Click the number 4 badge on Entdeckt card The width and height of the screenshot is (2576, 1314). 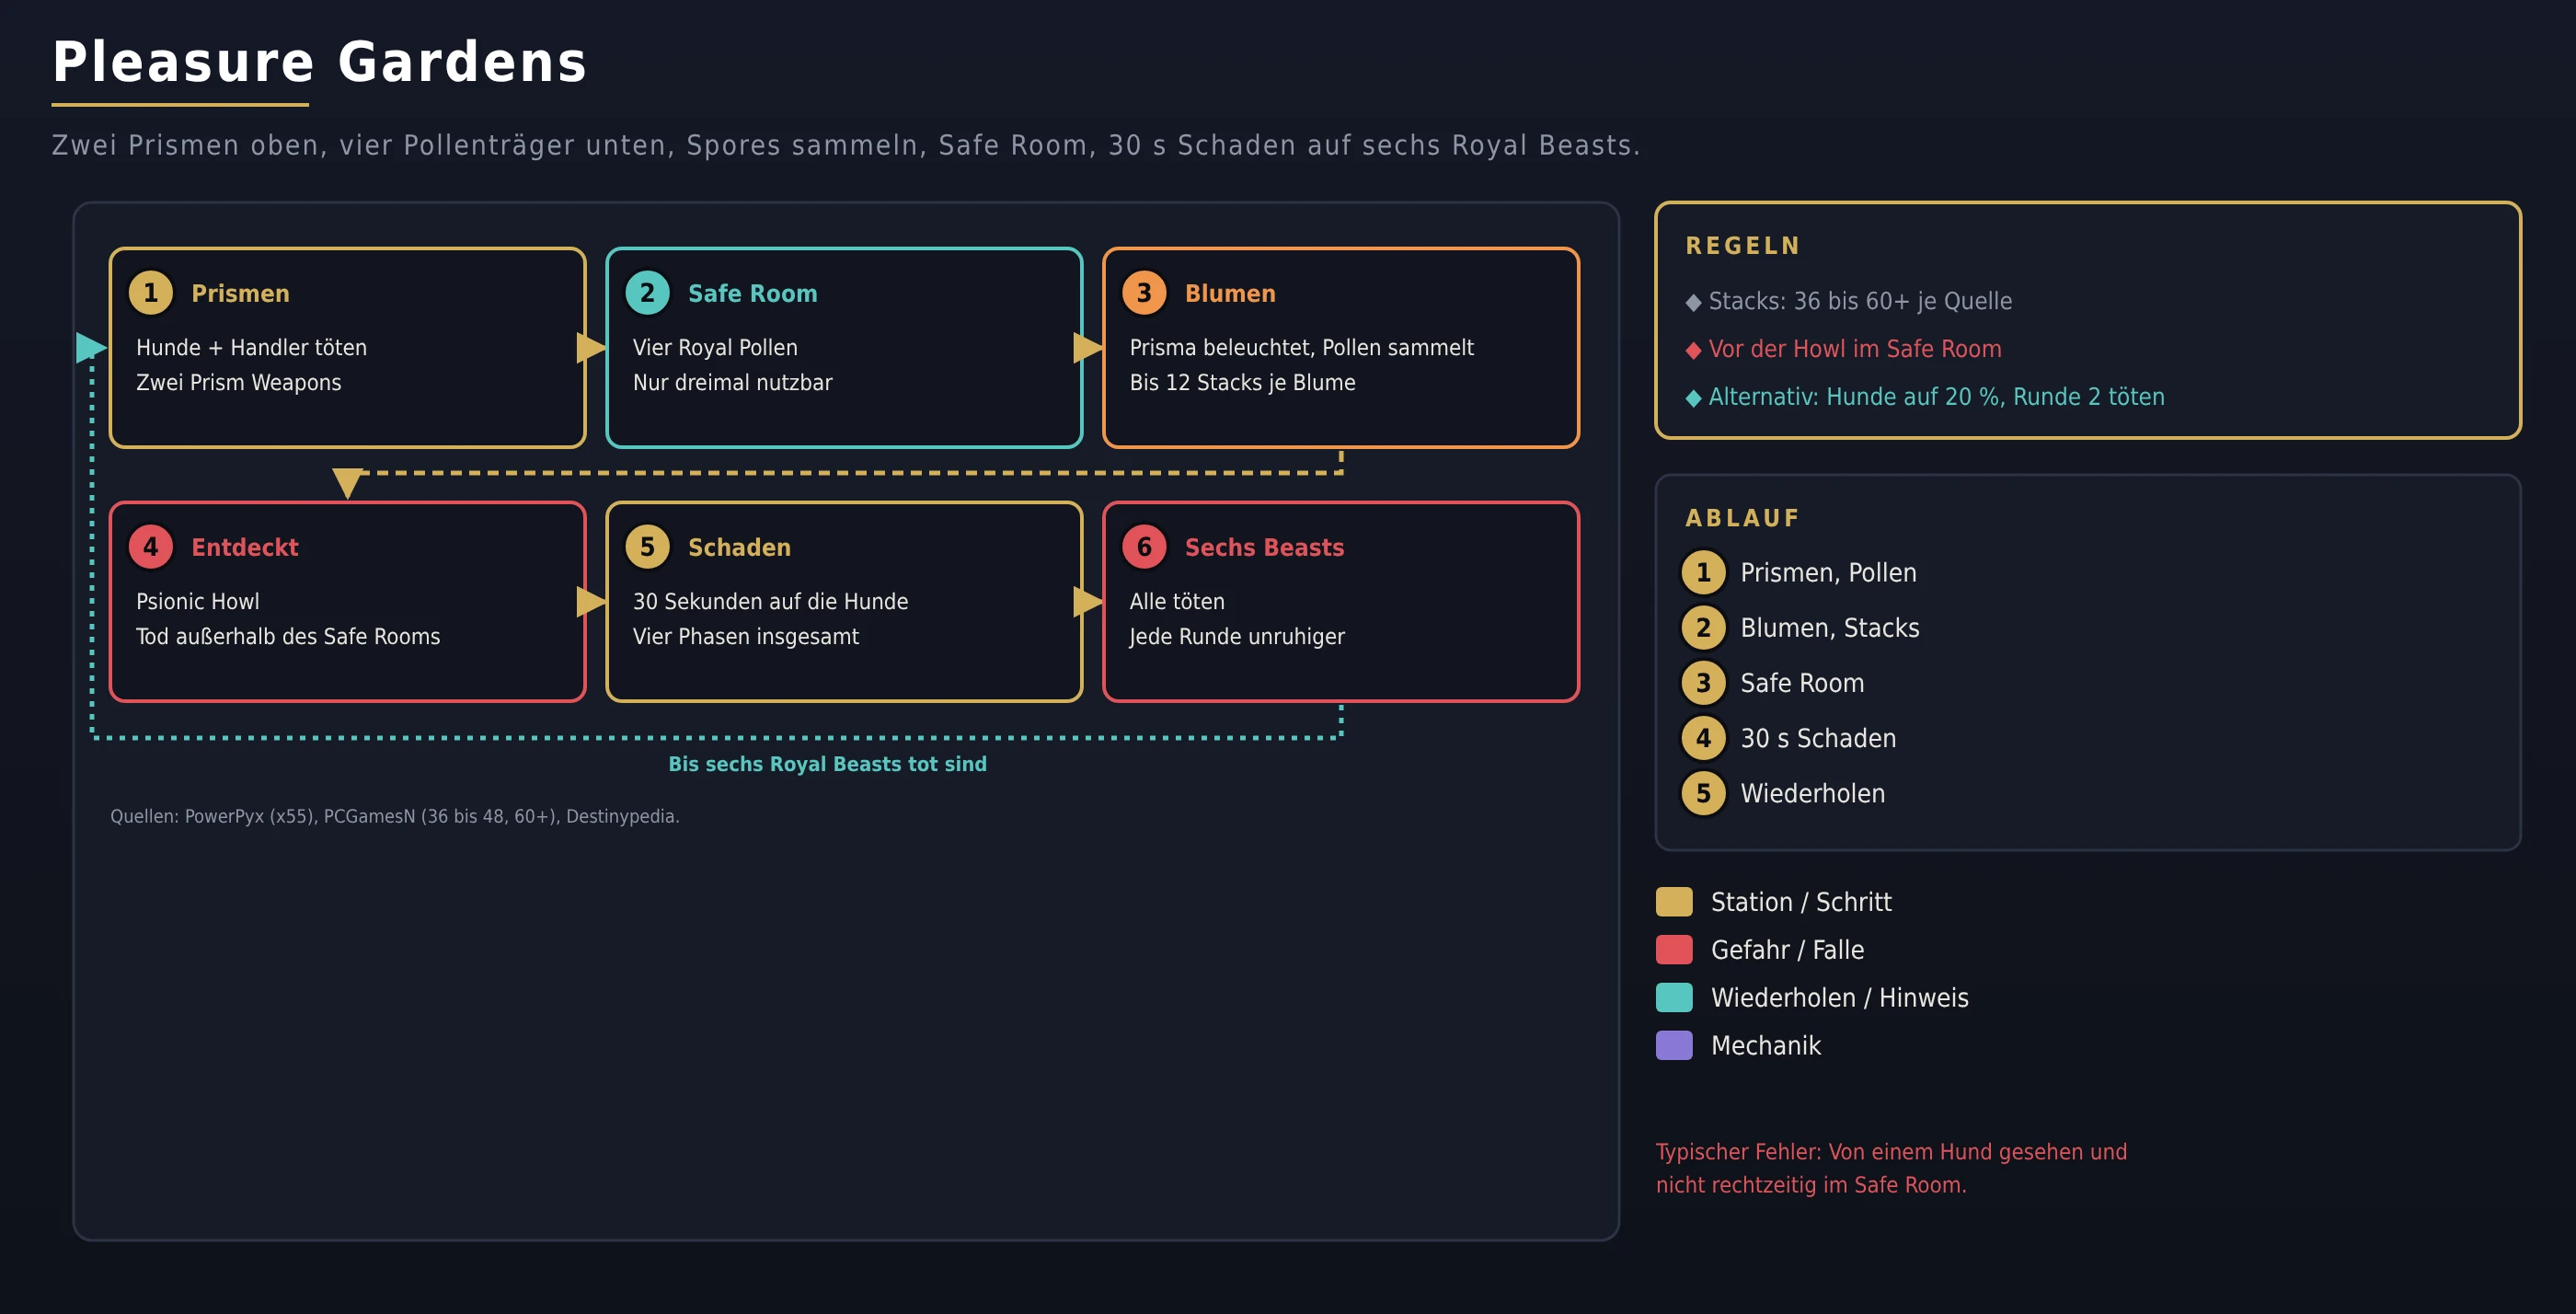(151, 547)
